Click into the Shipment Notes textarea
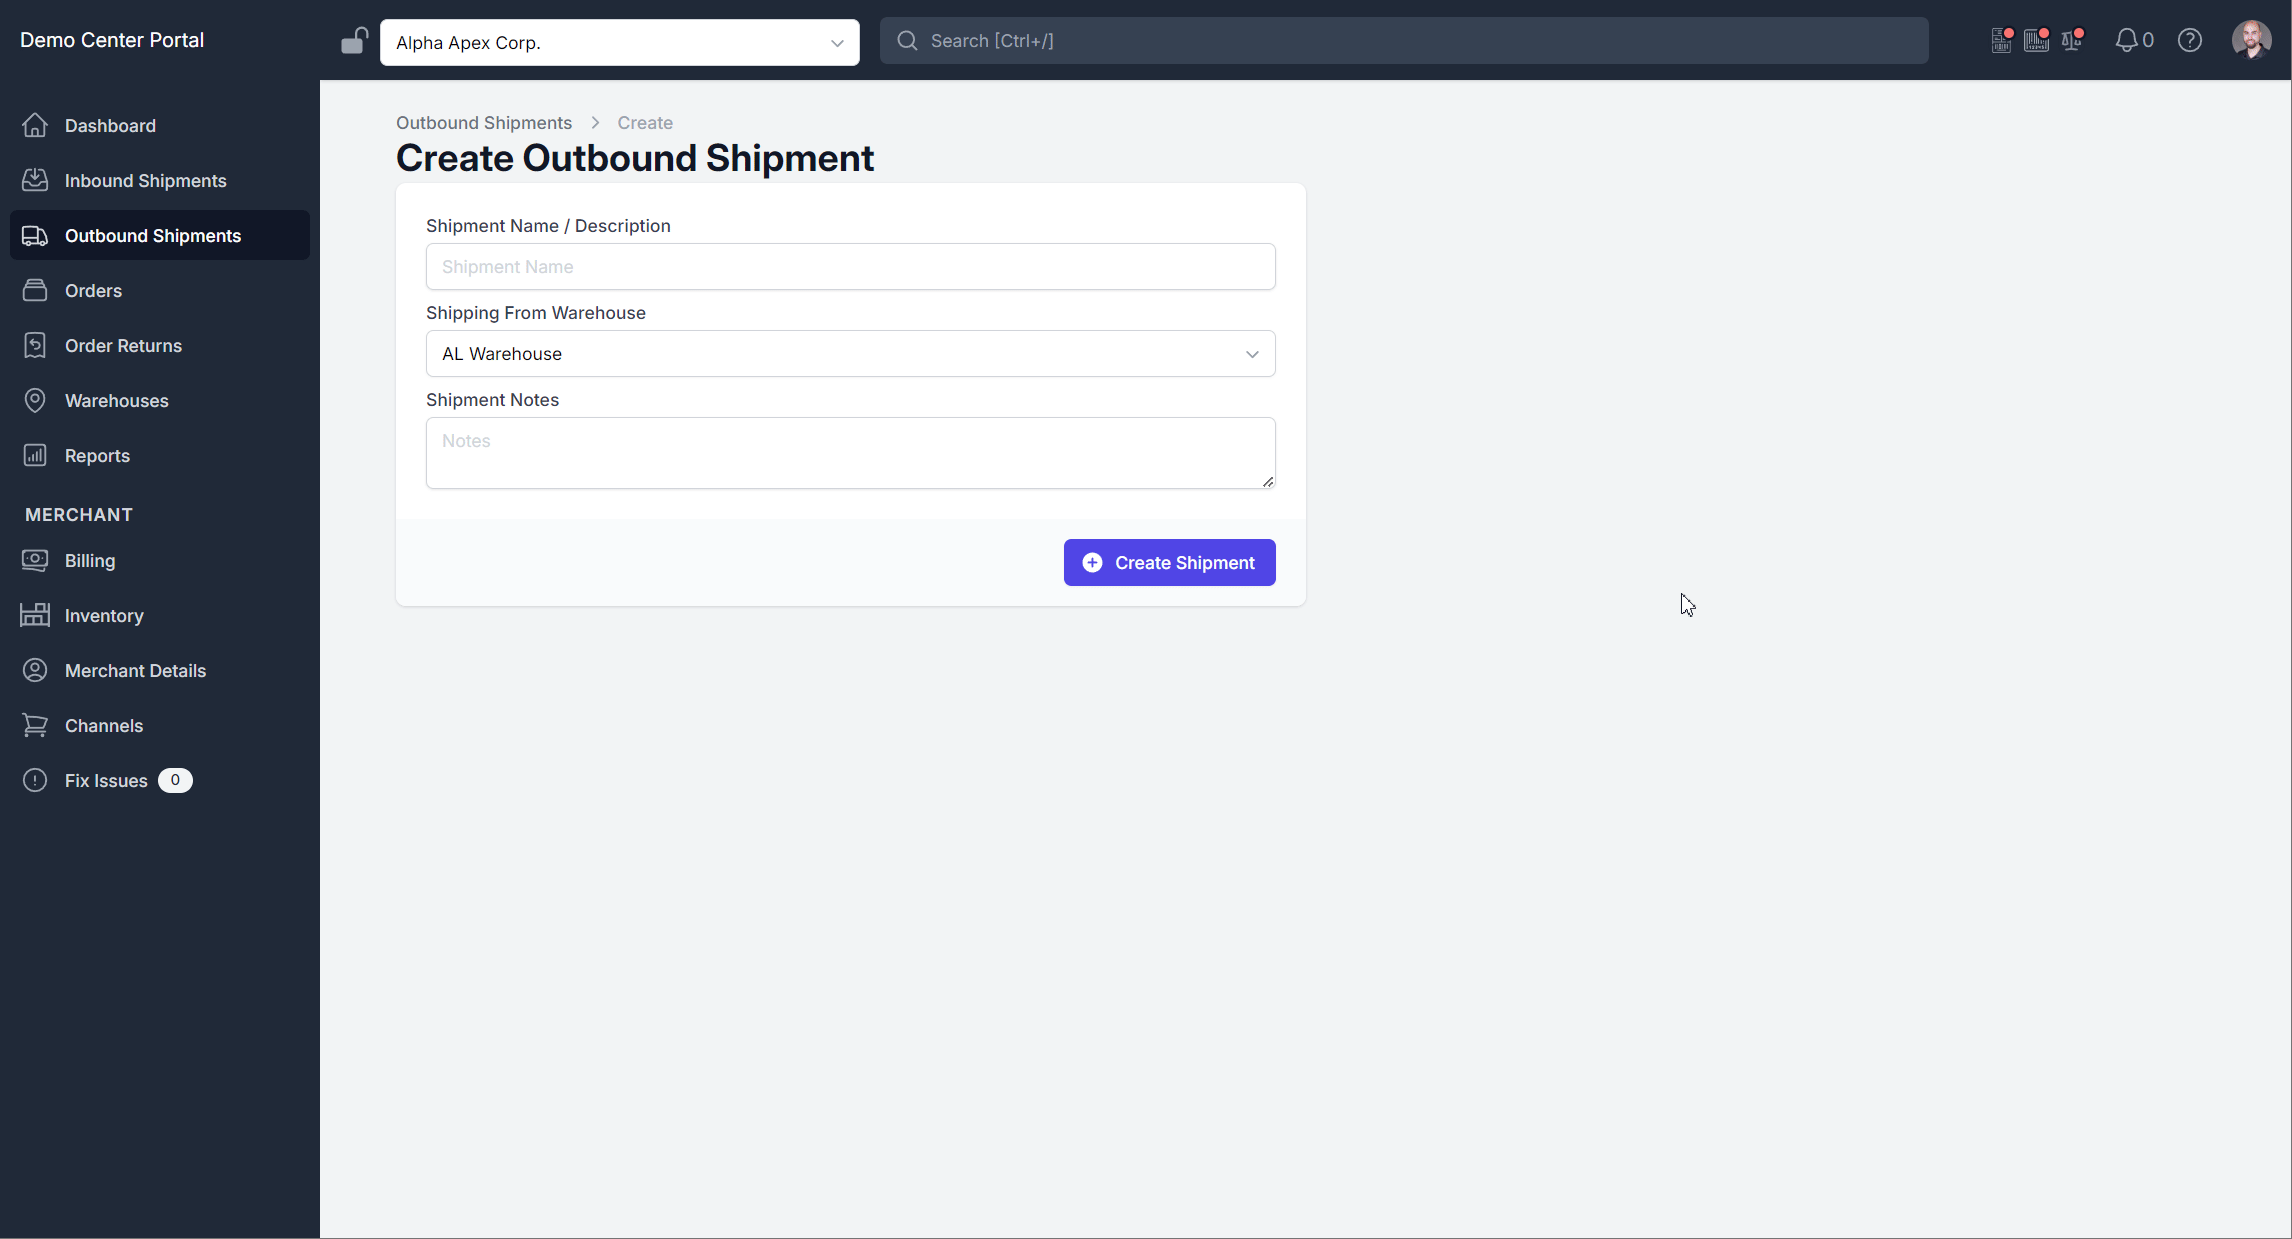The width and height of the screenshot is (2292, 1239). point(851,453)
